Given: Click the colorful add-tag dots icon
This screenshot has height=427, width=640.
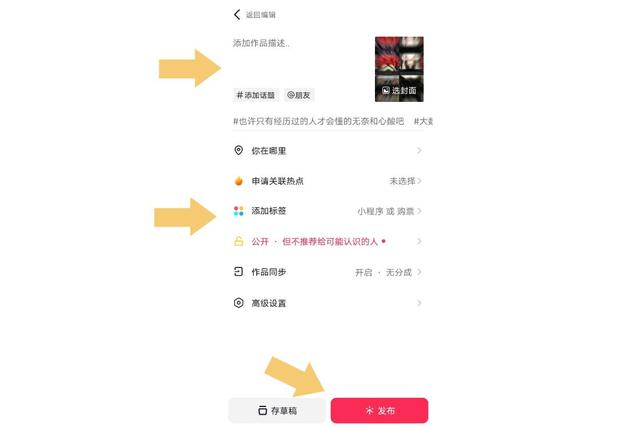Looking at the screenshot, I should [x=238, y=211].
